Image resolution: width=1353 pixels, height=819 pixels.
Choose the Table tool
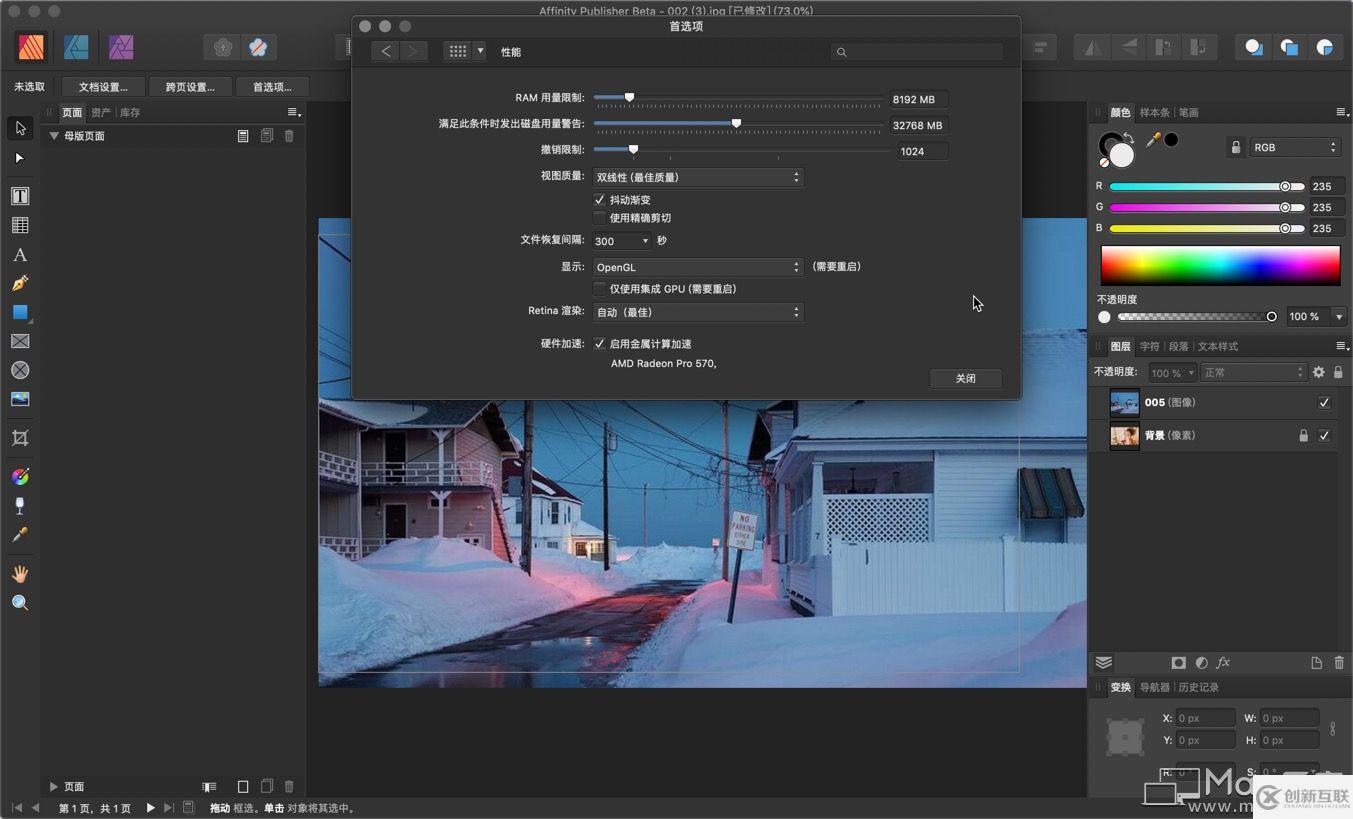tap(20, 225)
